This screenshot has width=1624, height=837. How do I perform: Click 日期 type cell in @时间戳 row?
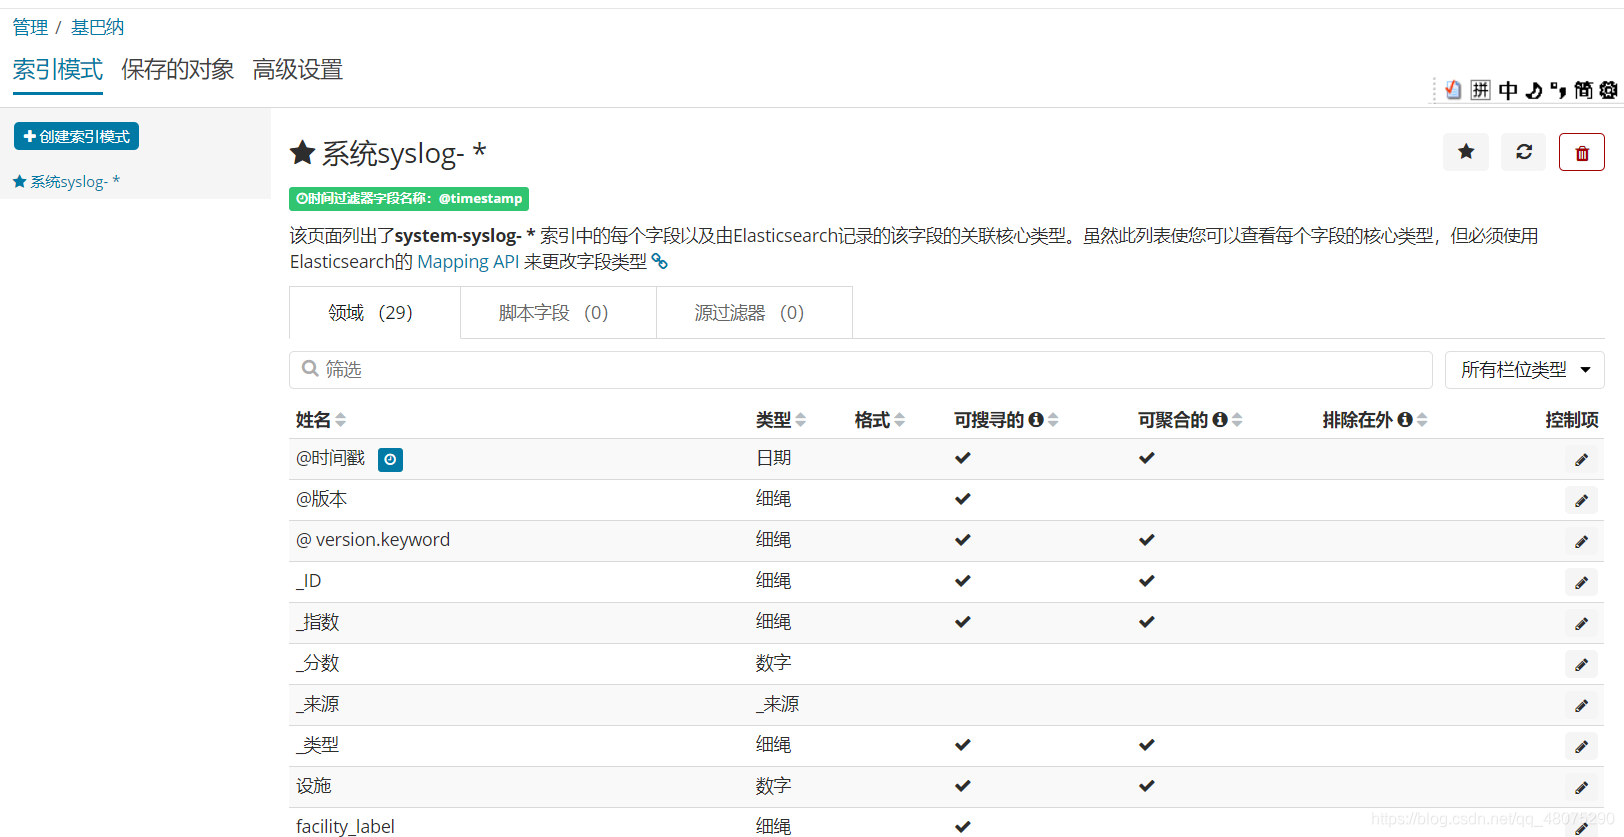773,458
